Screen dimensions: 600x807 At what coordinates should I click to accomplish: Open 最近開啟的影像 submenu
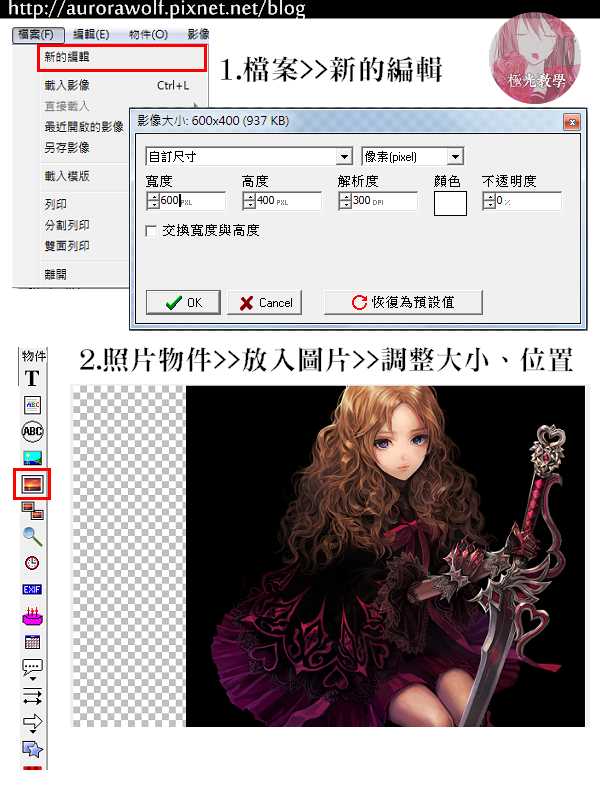(x=84, y=127)
